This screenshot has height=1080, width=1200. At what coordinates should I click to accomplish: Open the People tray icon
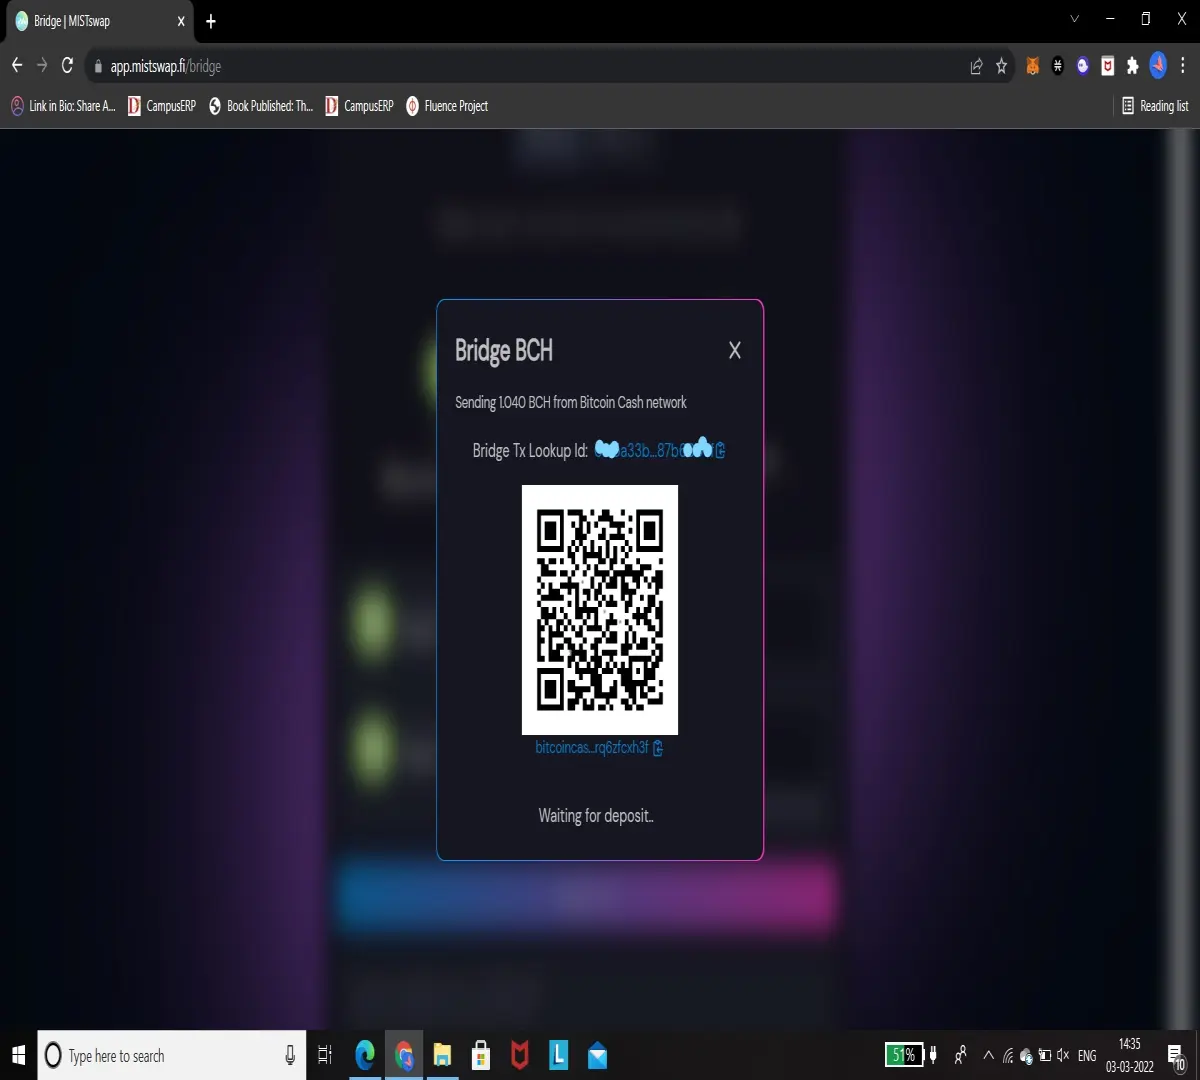click(961, 1055)
